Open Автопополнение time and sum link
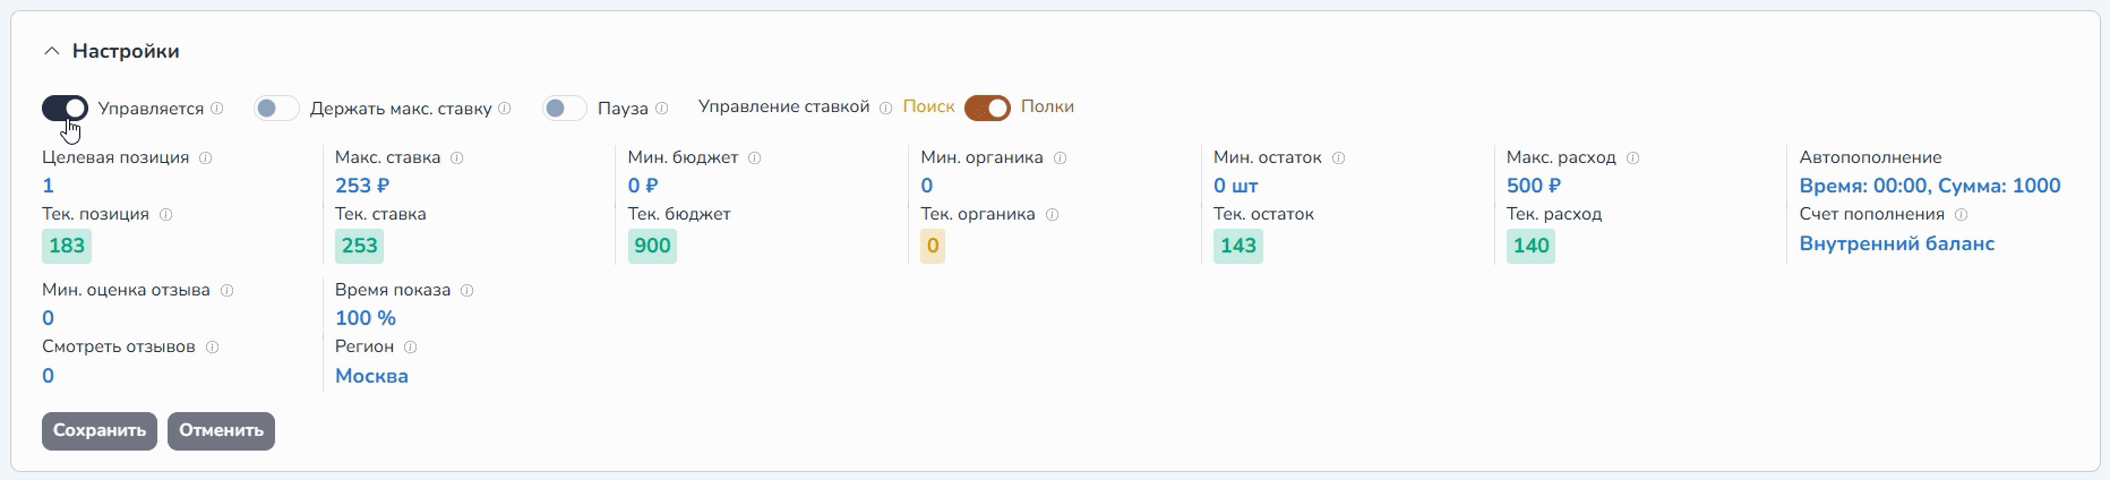 [1929, 186]
